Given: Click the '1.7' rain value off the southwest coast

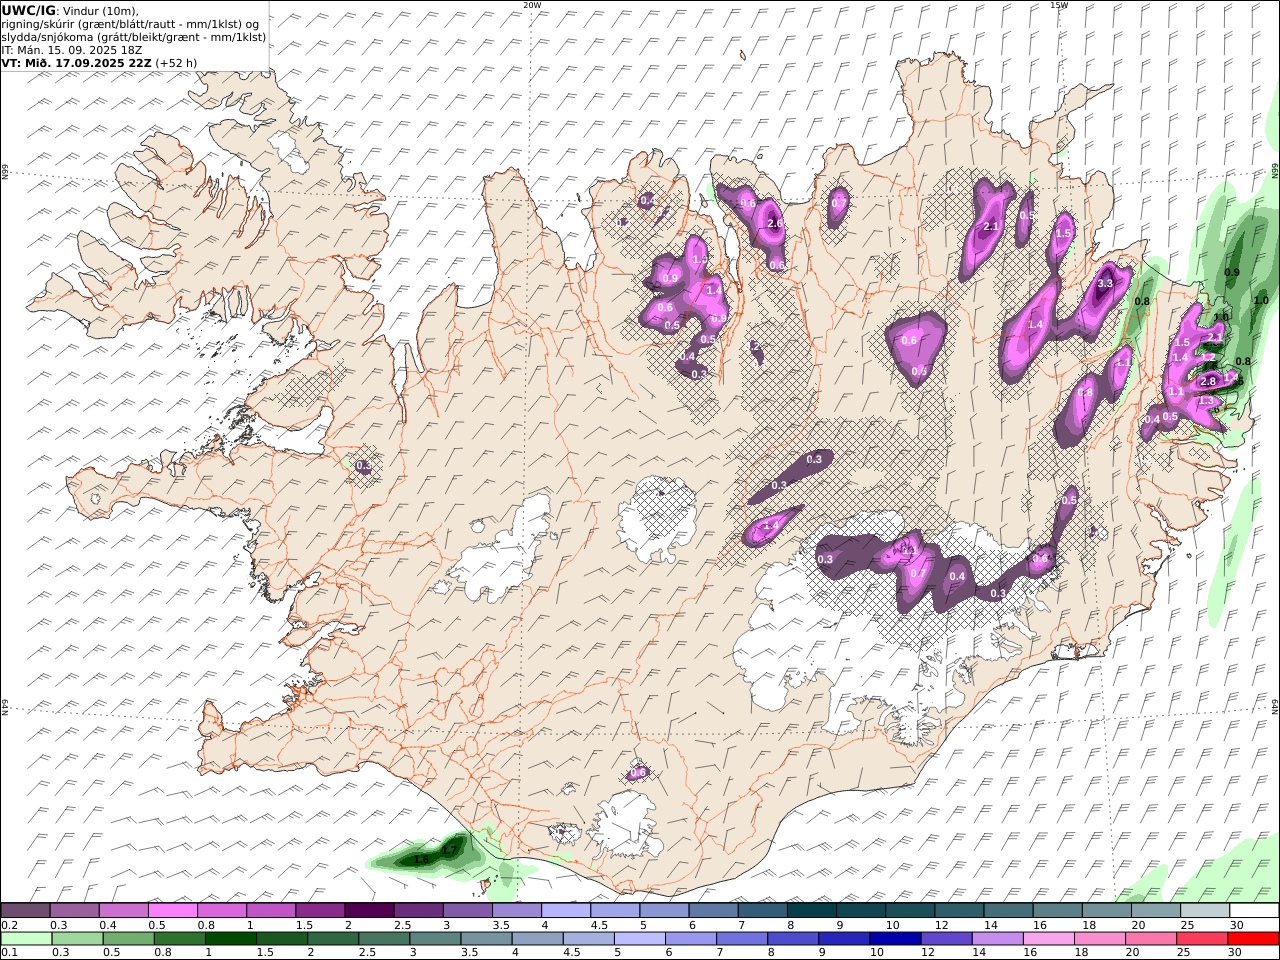Looking at the screenshot, I should pos(449,851).
